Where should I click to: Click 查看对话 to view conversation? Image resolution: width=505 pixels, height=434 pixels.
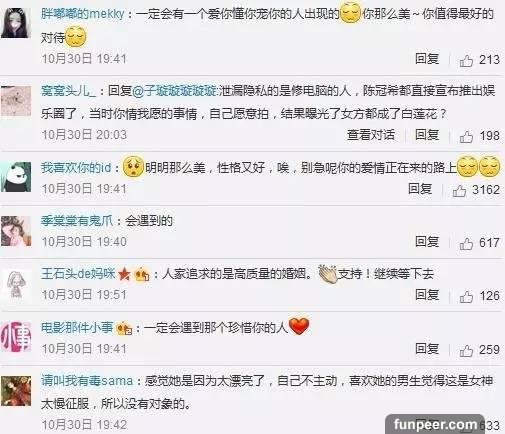click(371, 135)
